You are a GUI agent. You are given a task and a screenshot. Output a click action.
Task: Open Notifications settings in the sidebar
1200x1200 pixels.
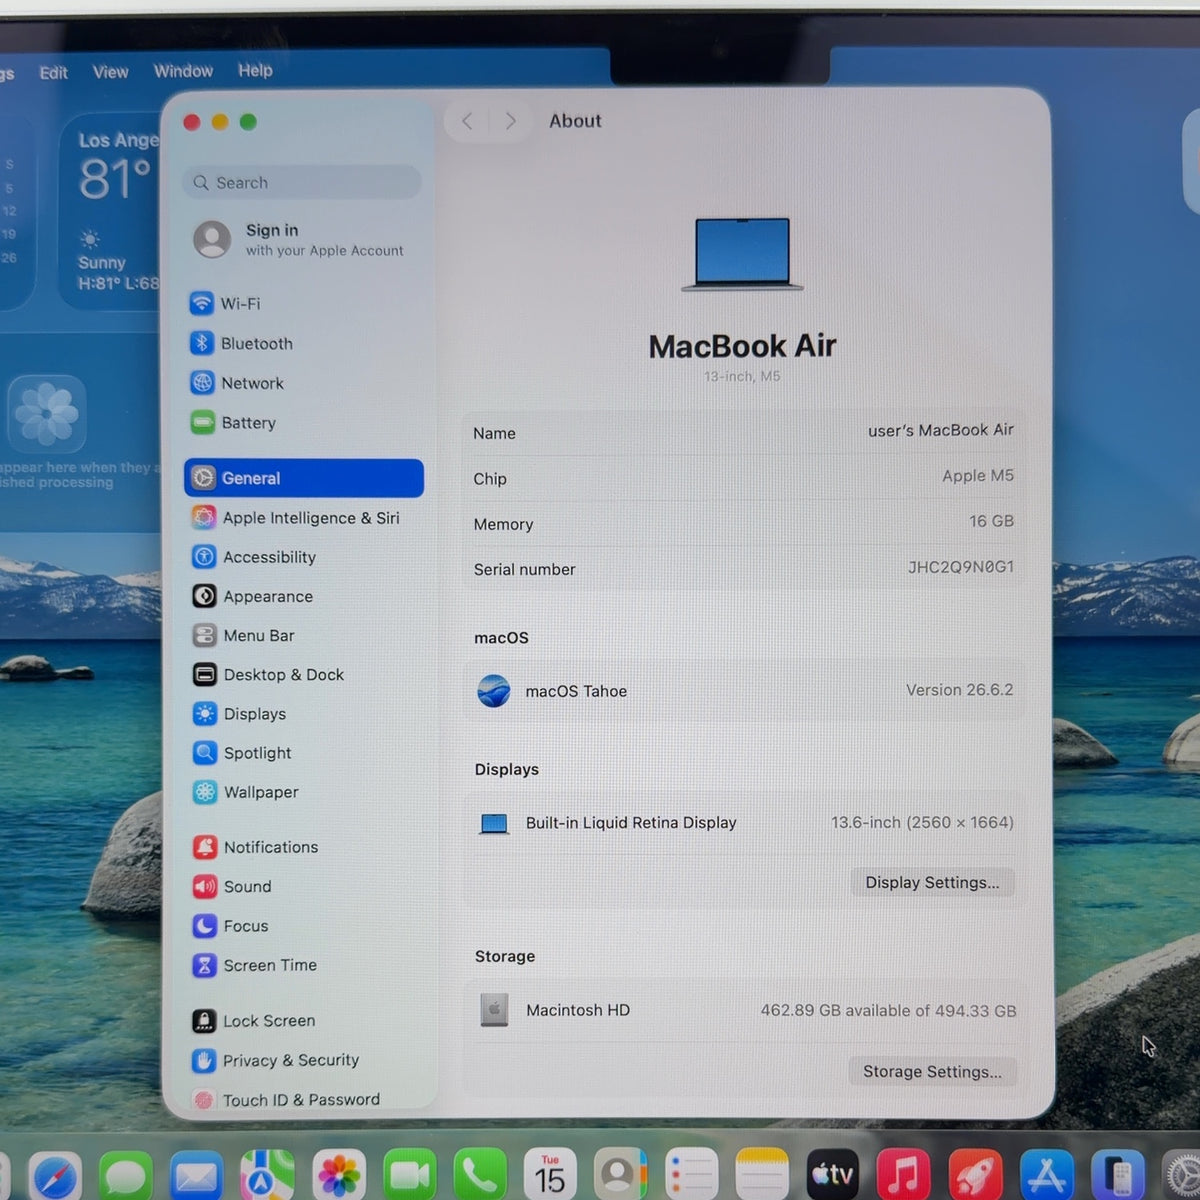(303, 847)
